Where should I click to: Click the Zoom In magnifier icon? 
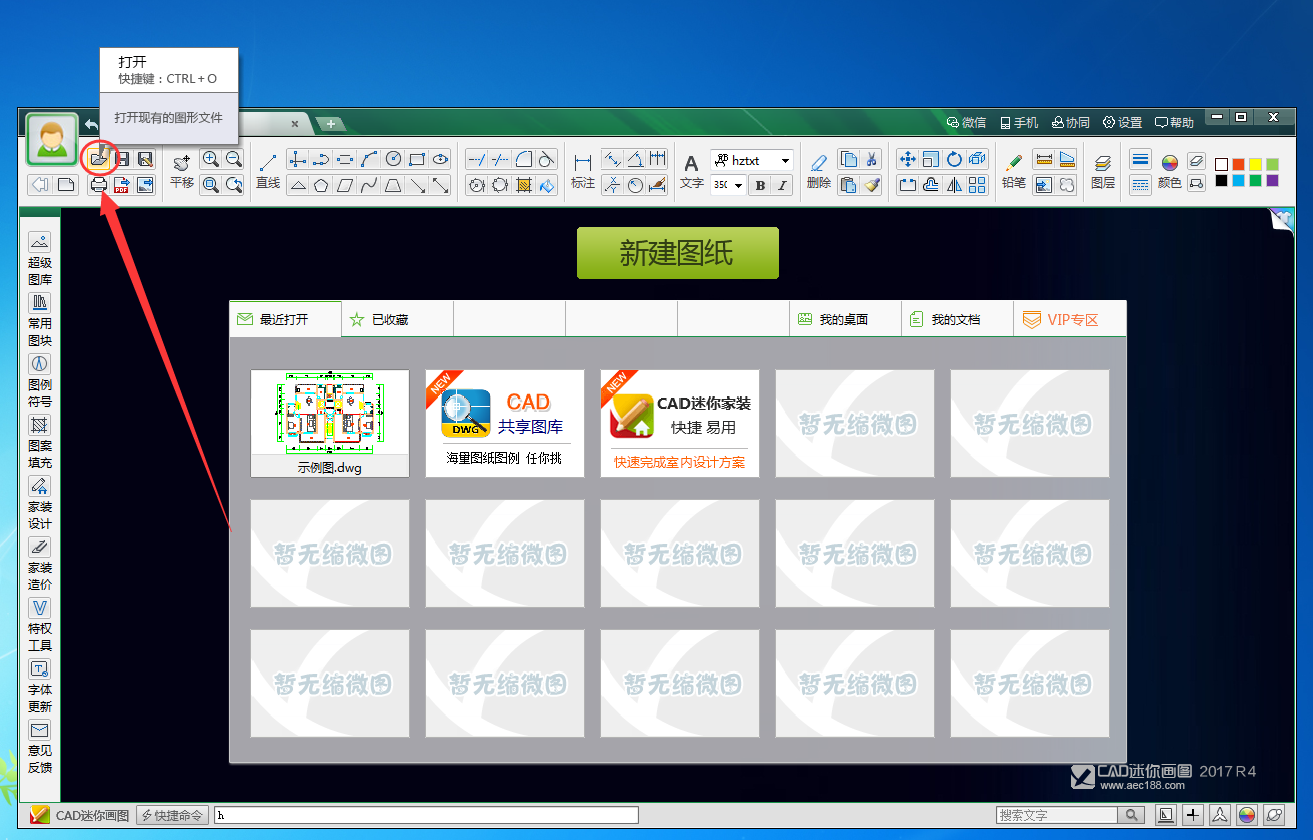(210, 158)
